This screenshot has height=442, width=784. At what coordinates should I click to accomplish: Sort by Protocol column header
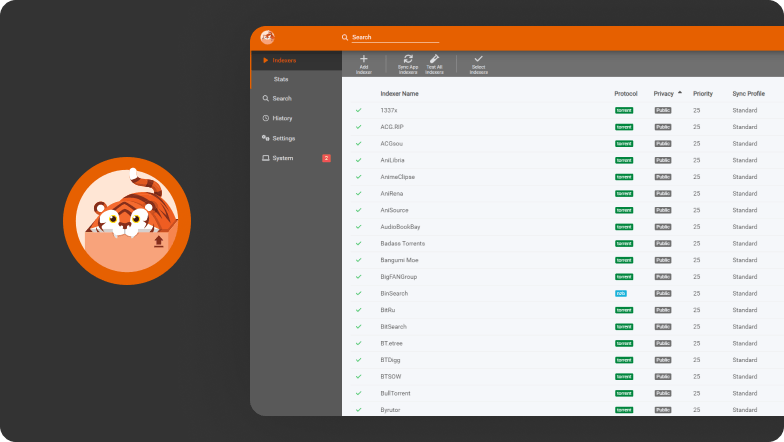625,93
